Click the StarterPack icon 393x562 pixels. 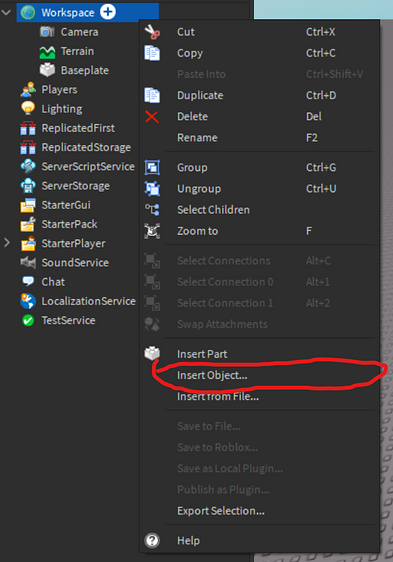coord(28,224)
